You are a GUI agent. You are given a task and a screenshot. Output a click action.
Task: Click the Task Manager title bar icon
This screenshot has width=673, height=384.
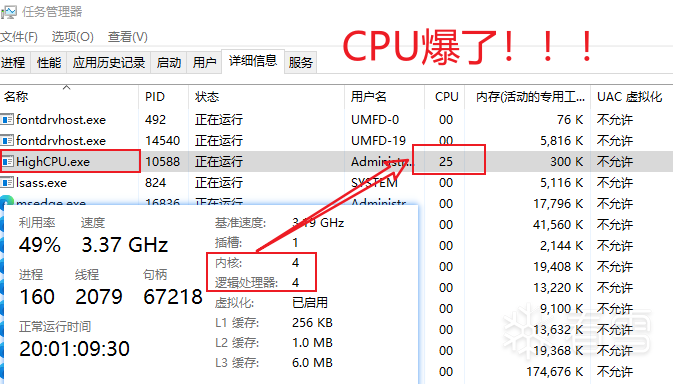tap(8, 12)
